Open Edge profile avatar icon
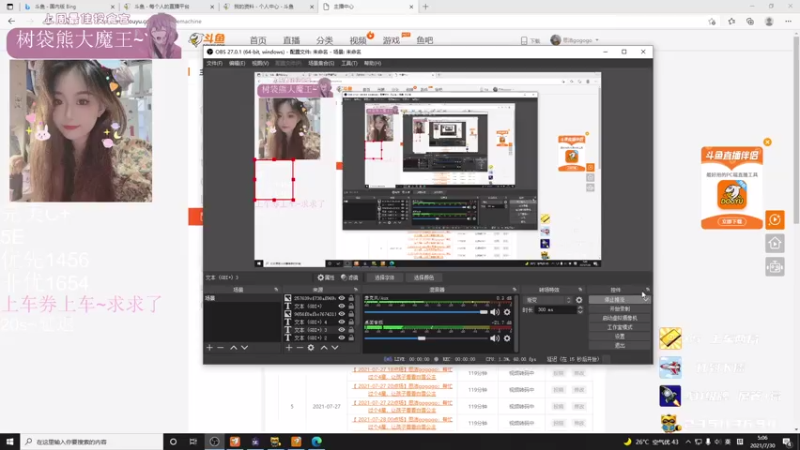Image resolution: width=800 pixels, height=450 pixels. pos(769,21)
